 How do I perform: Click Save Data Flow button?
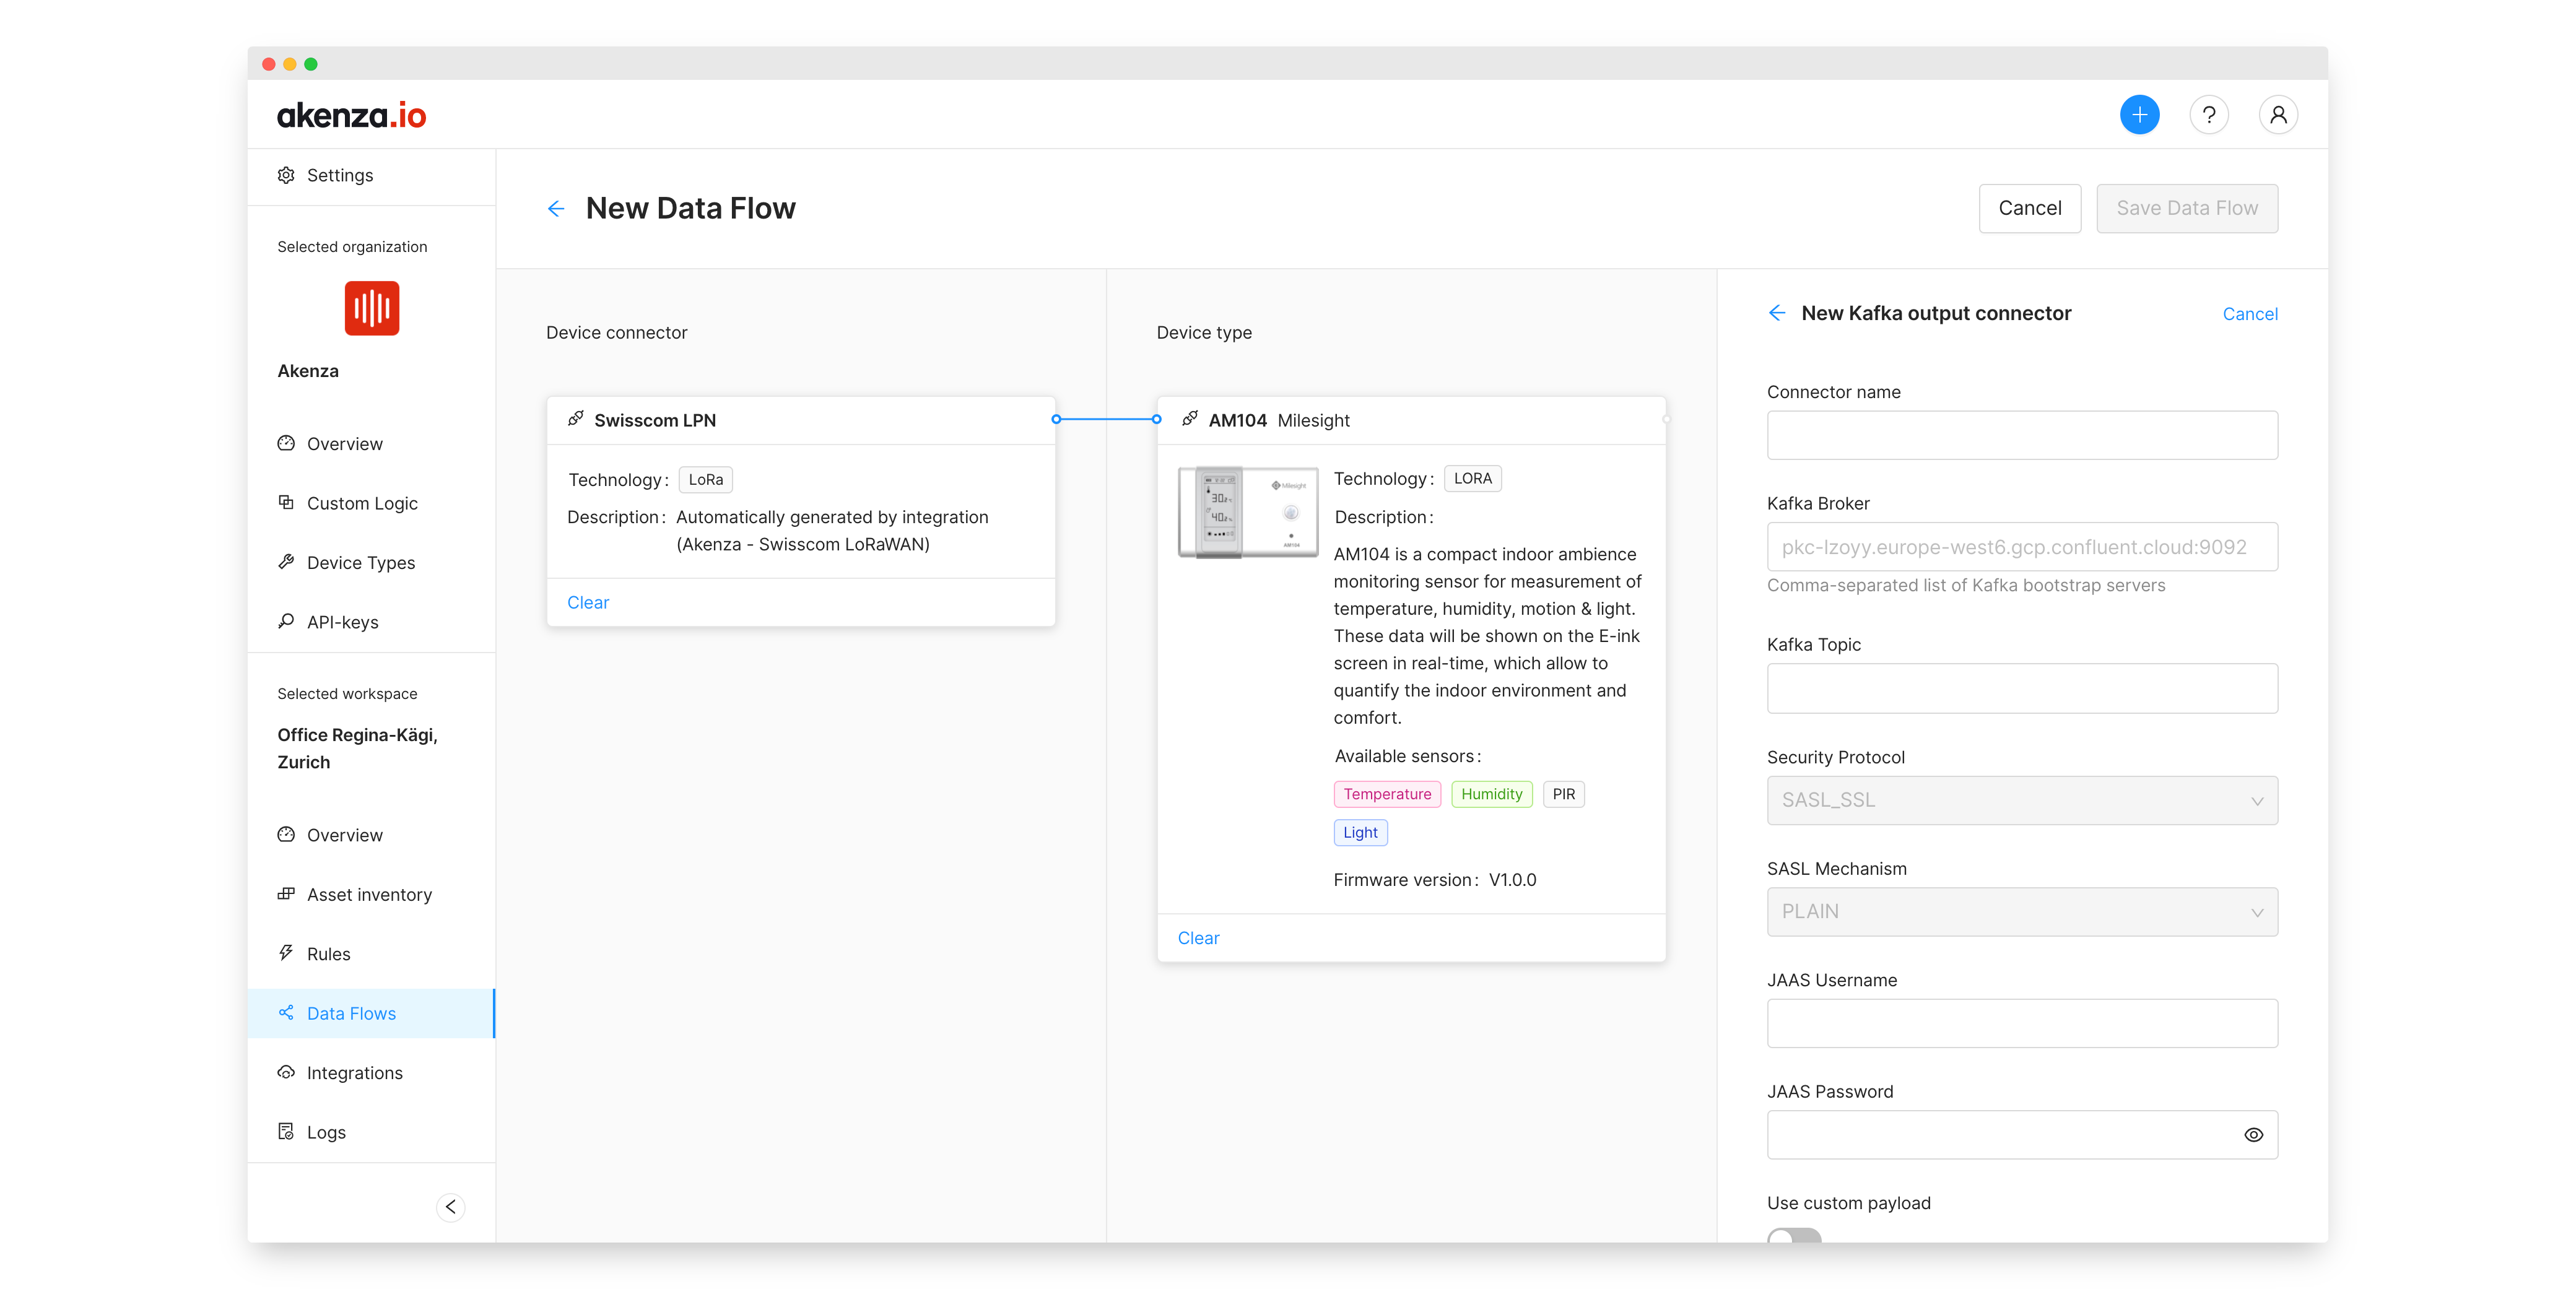click(2186, 208)
